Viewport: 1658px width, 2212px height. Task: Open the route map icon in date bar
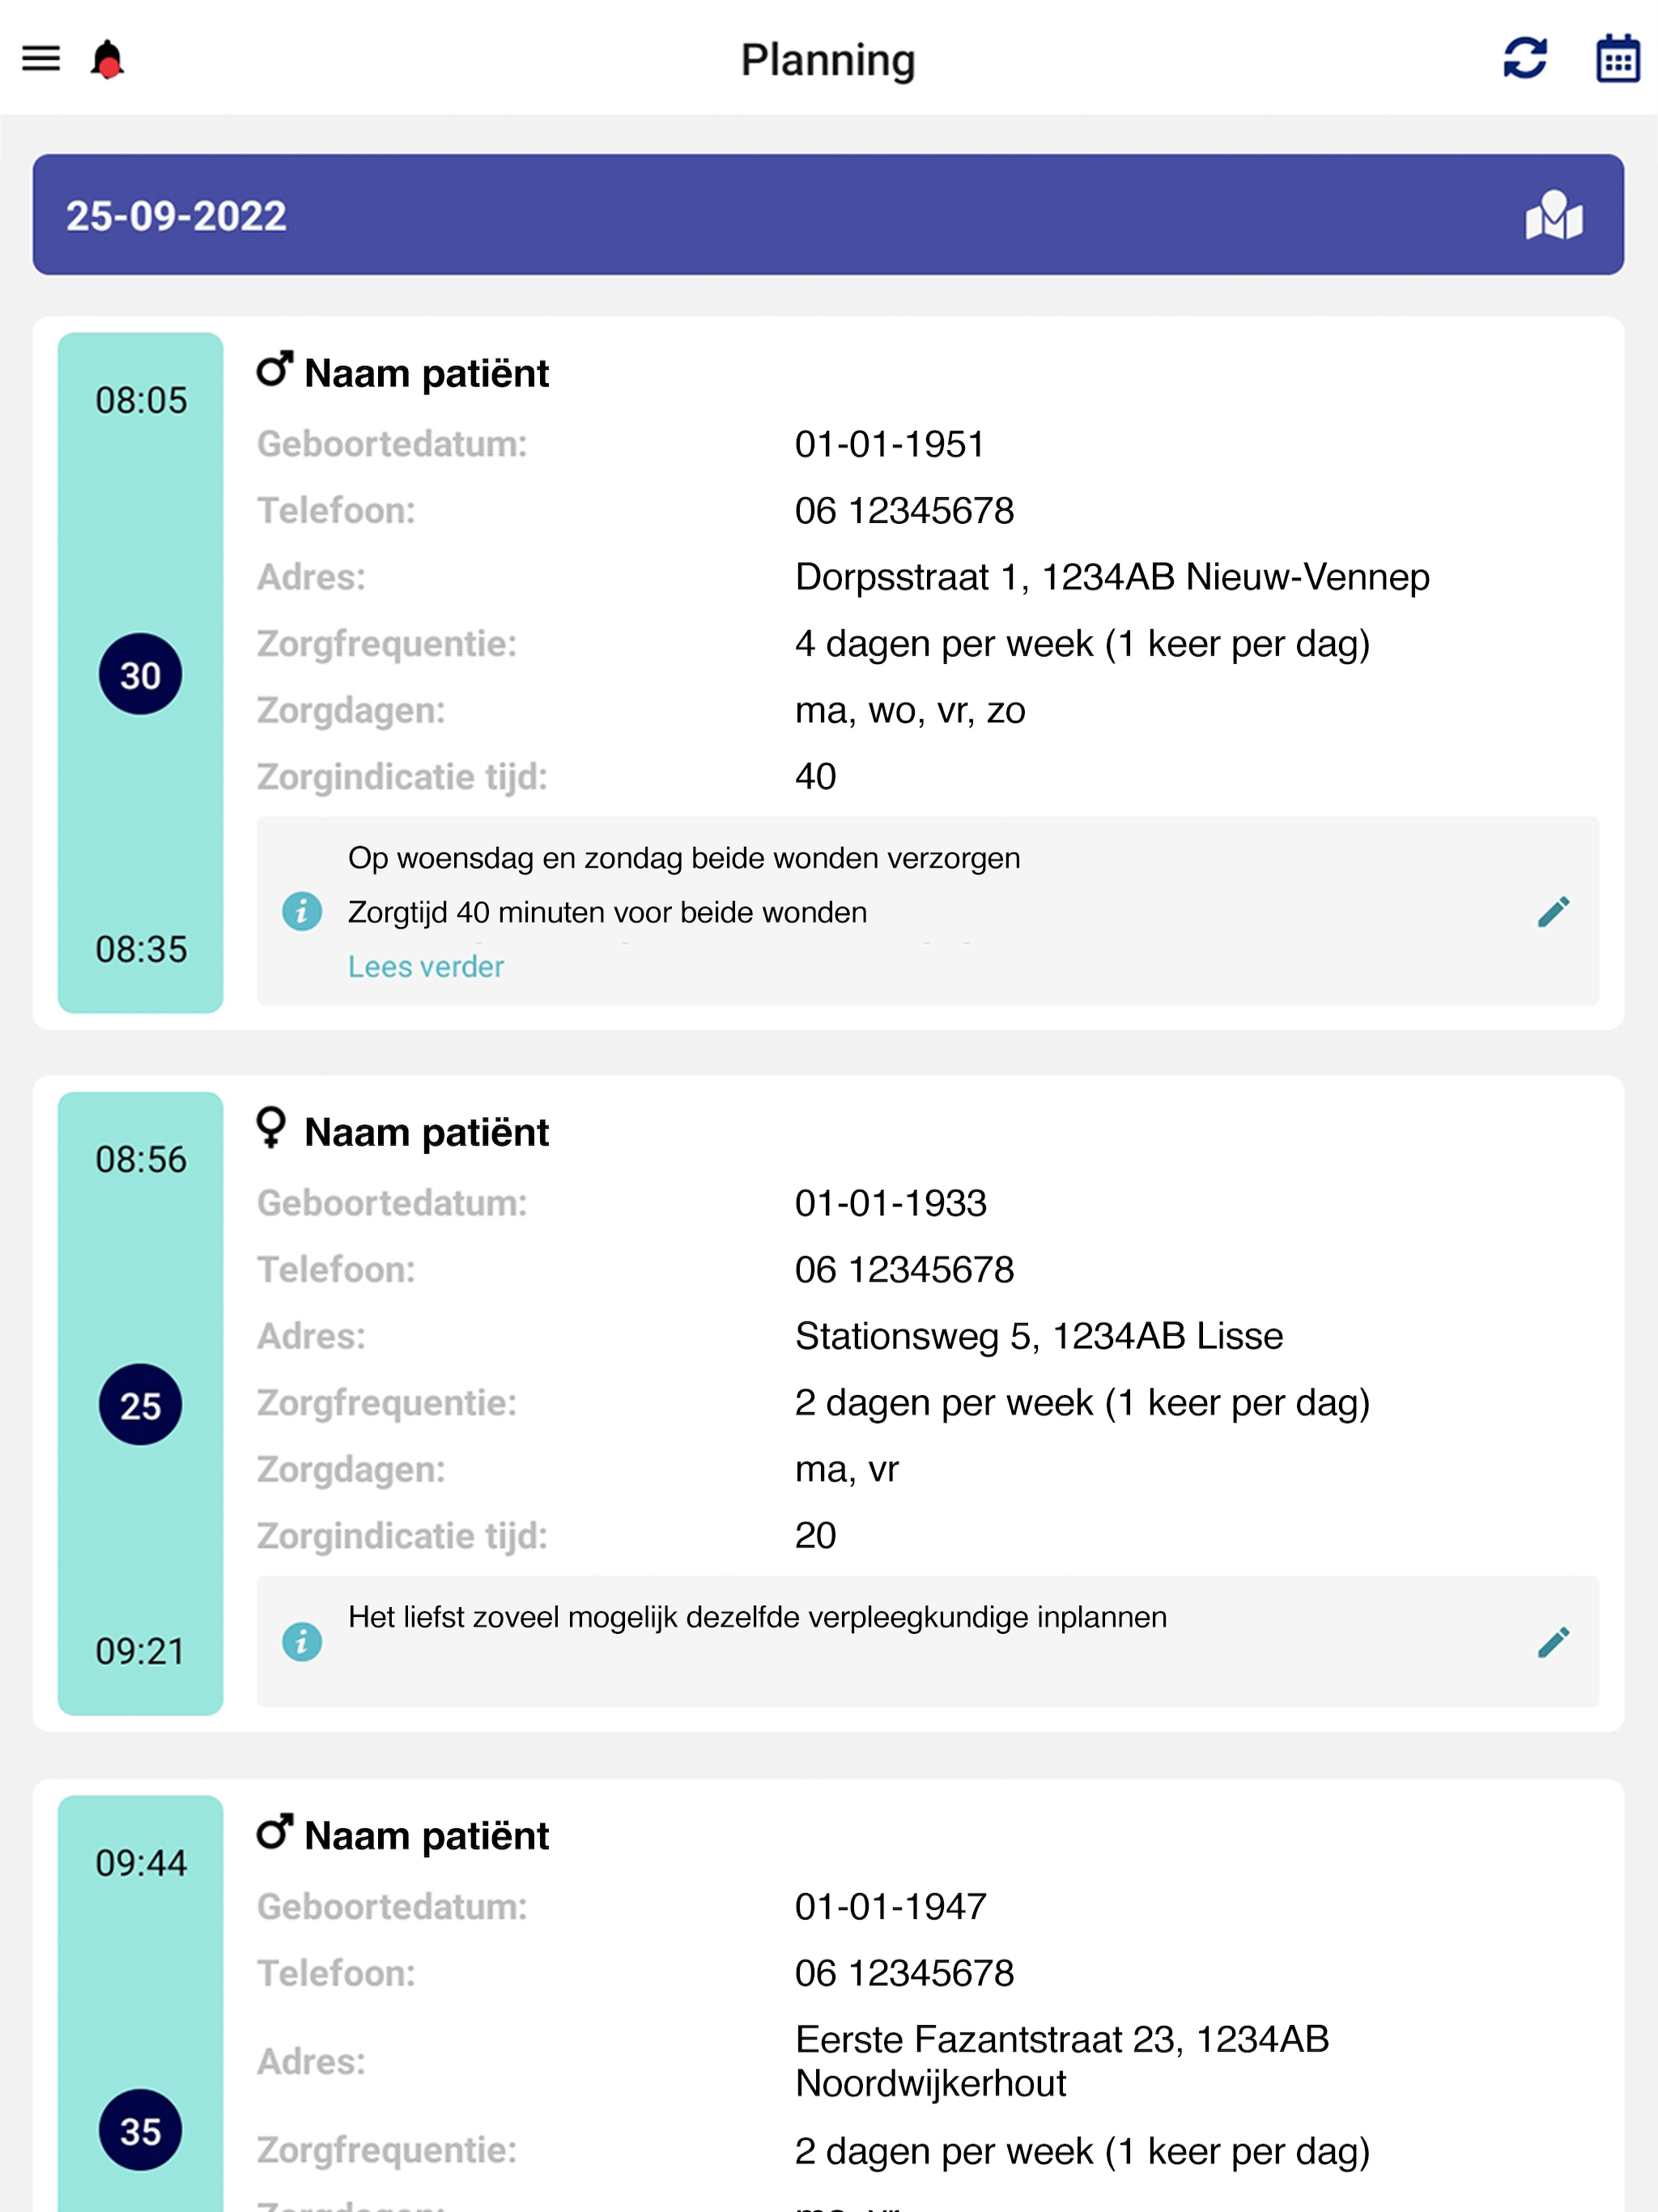[1553, 215]
